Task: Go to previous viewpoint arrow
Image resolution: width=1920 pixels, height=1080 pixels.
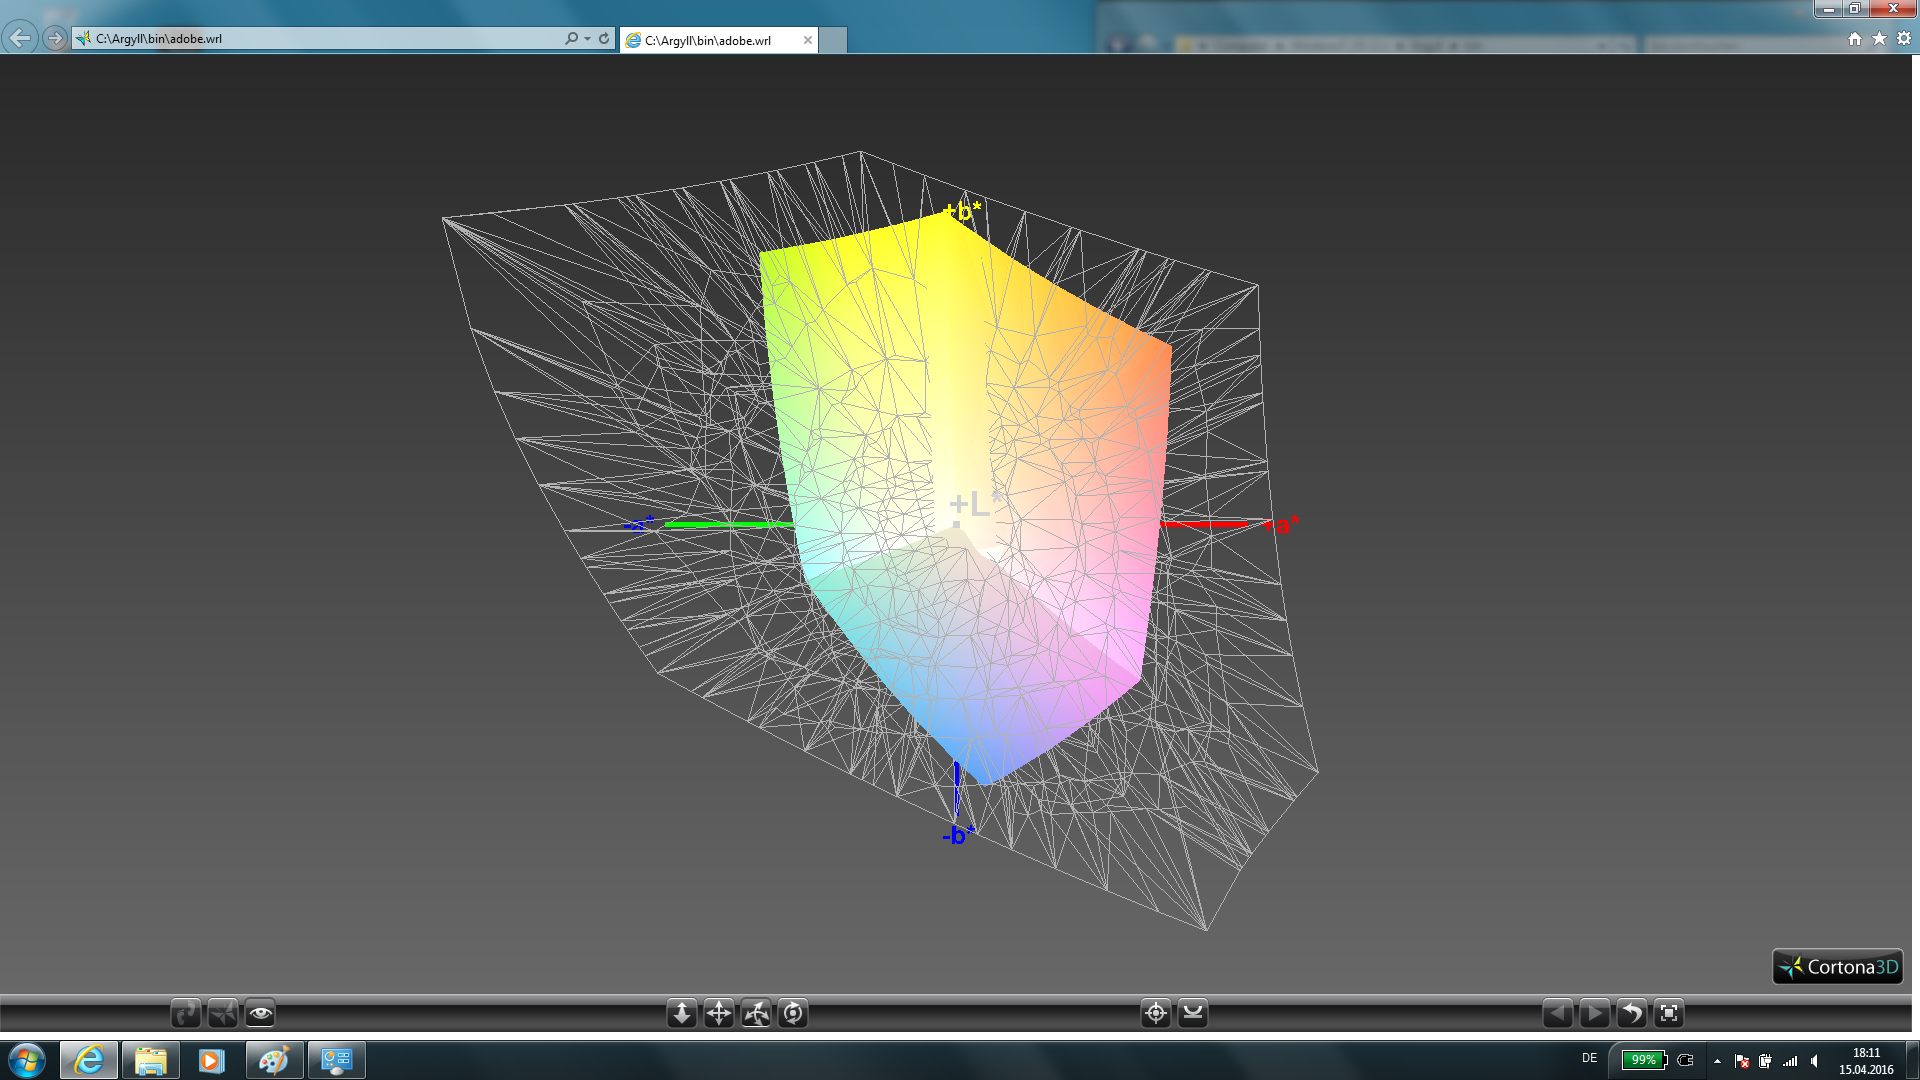Action: pos(1558,1013)
